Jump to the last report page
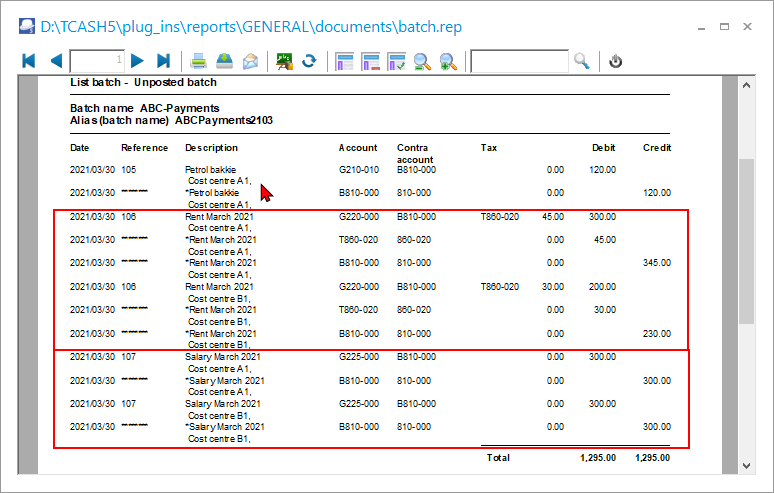This screenshot has height=493, width=774. 164,62
